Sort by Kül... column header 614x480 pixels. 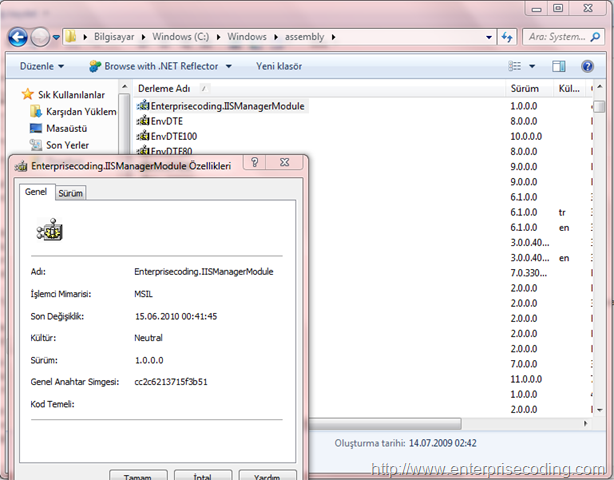569,89
